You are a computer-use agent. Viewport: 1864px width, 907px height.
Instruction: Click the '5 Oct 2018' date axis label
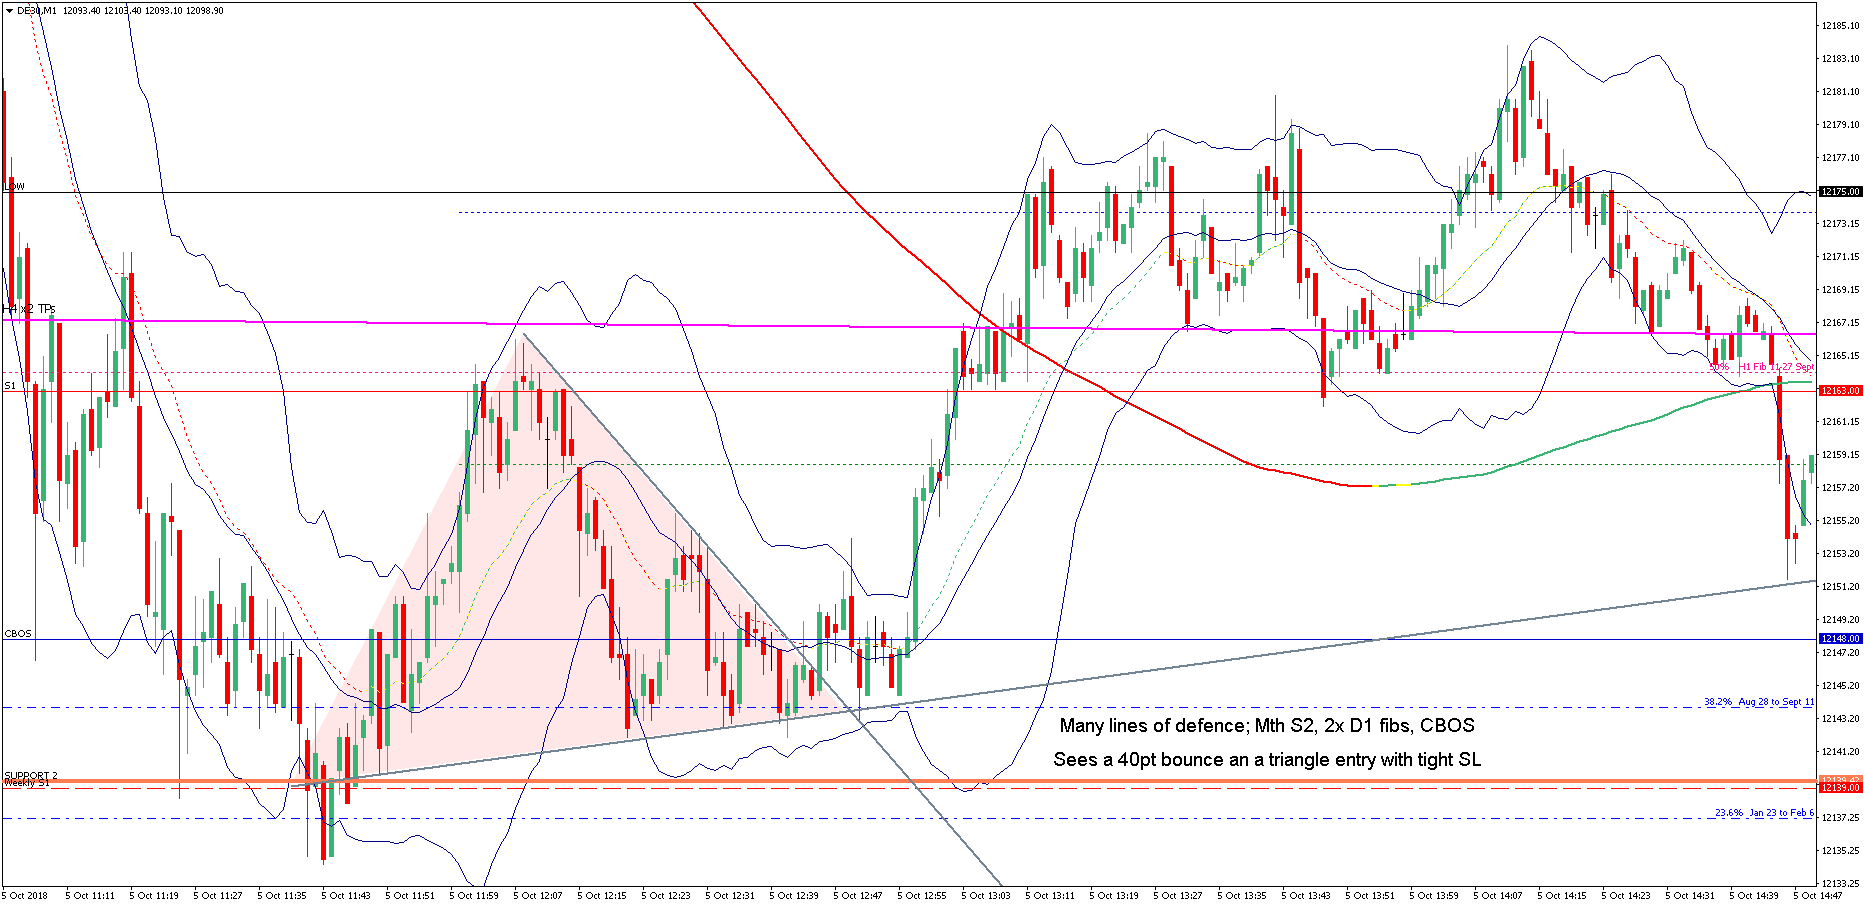pos(26,896)
